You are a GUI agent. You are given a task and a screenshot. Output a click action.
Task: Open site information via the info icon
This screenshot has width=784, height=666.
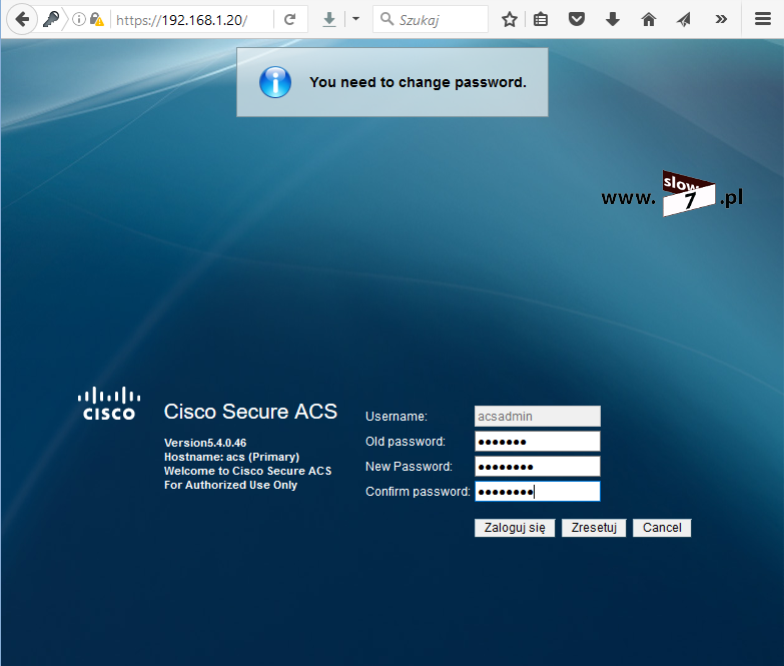78,20
